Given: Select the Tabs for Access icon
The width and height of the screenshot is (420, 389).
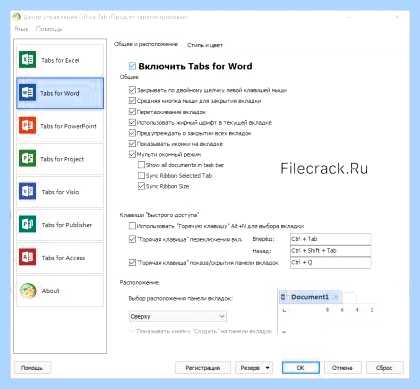Looking at the screenshot, I should coord(27,257).
